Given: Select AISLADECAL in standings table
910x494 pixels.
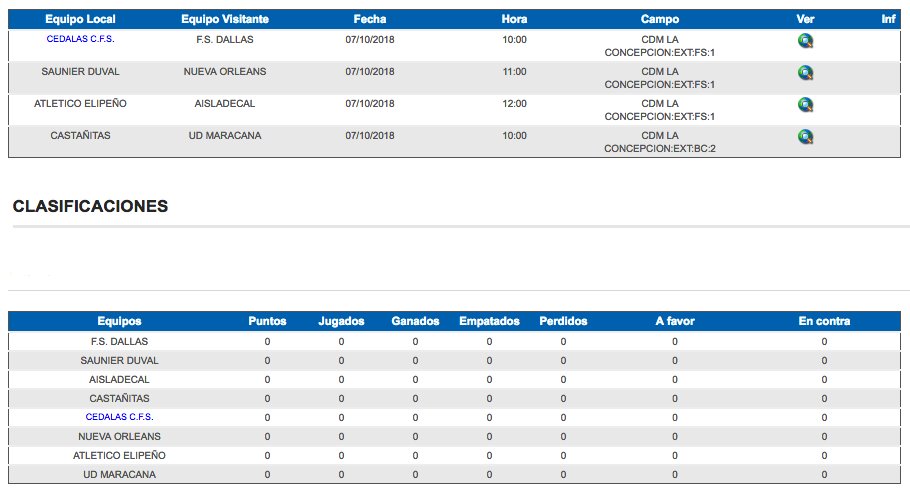Looking at the screenshot, I should [120, 380].
